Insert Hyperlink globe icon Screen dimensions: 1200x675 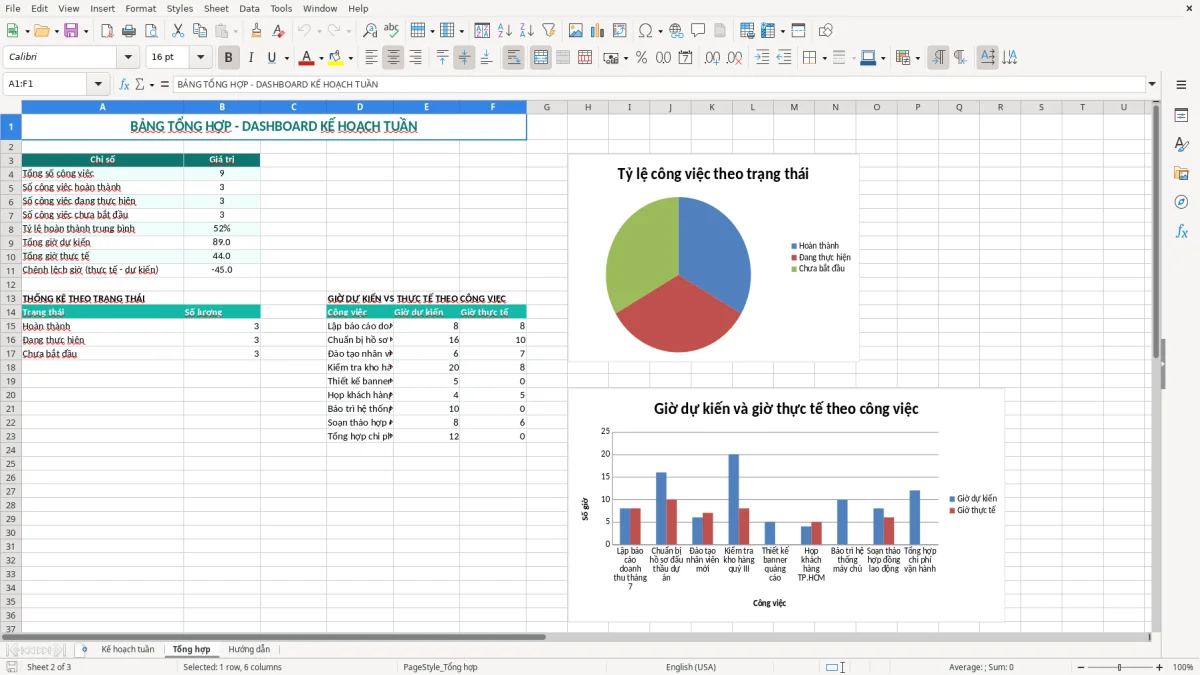(676, 31)
